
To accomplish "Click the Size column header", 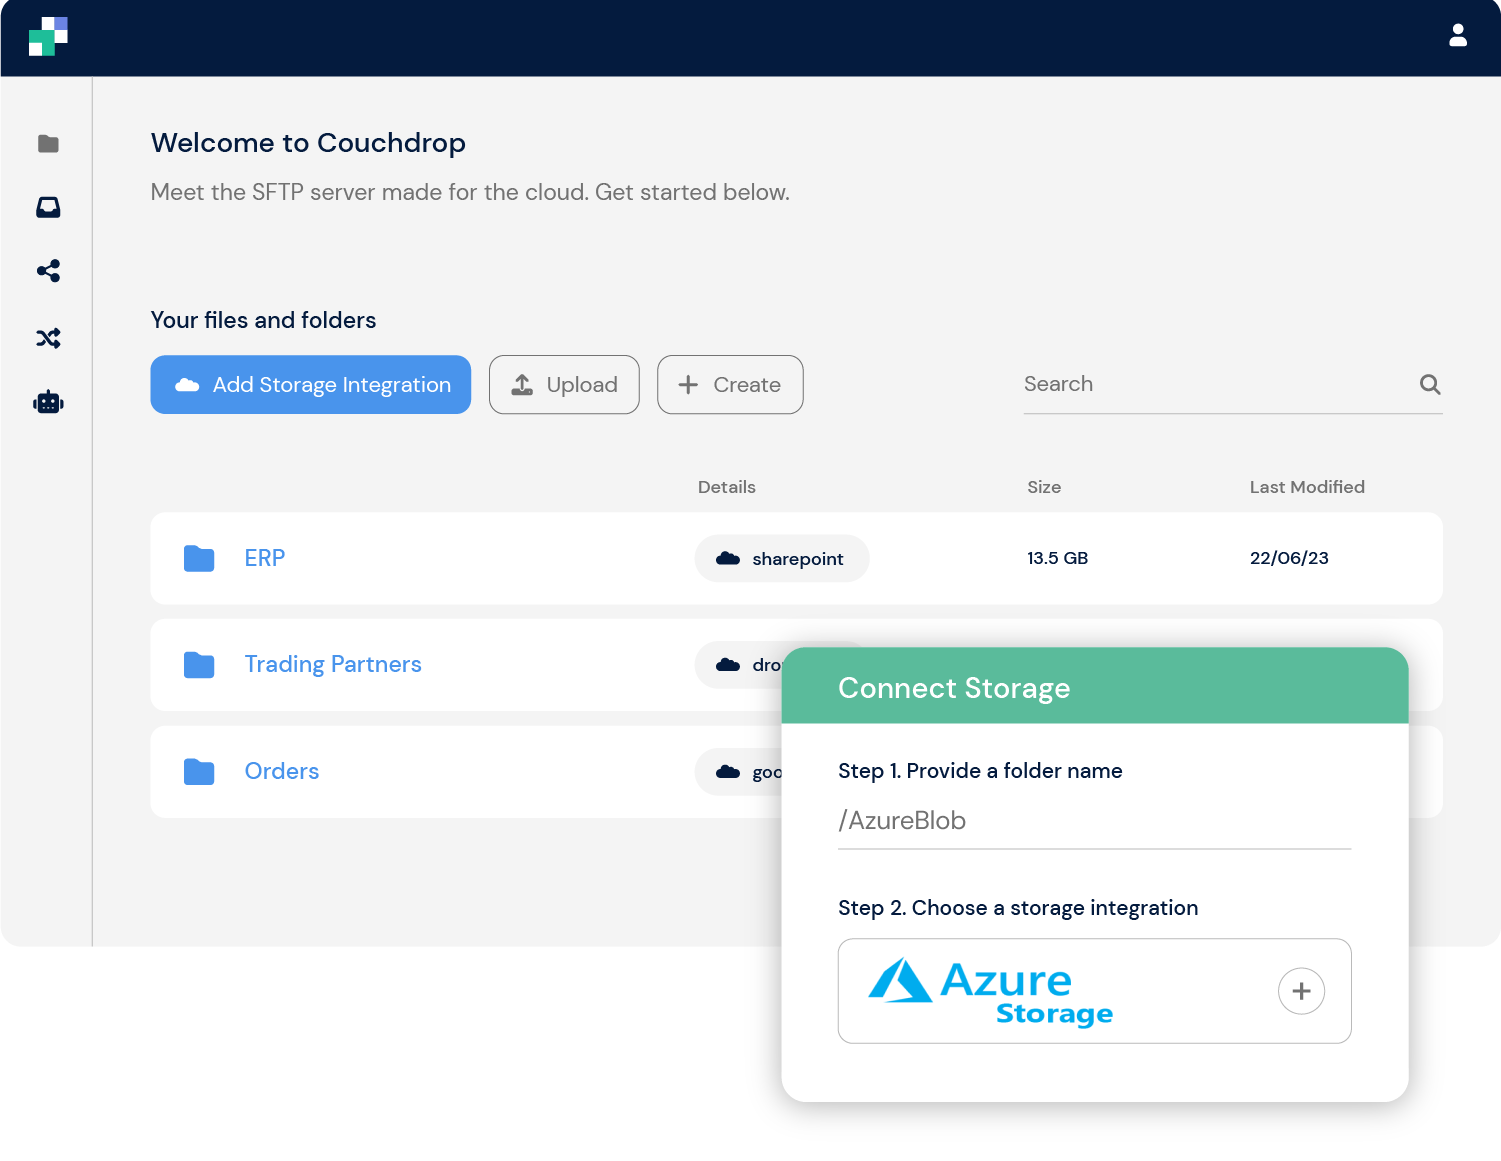I will point(1044,487).
